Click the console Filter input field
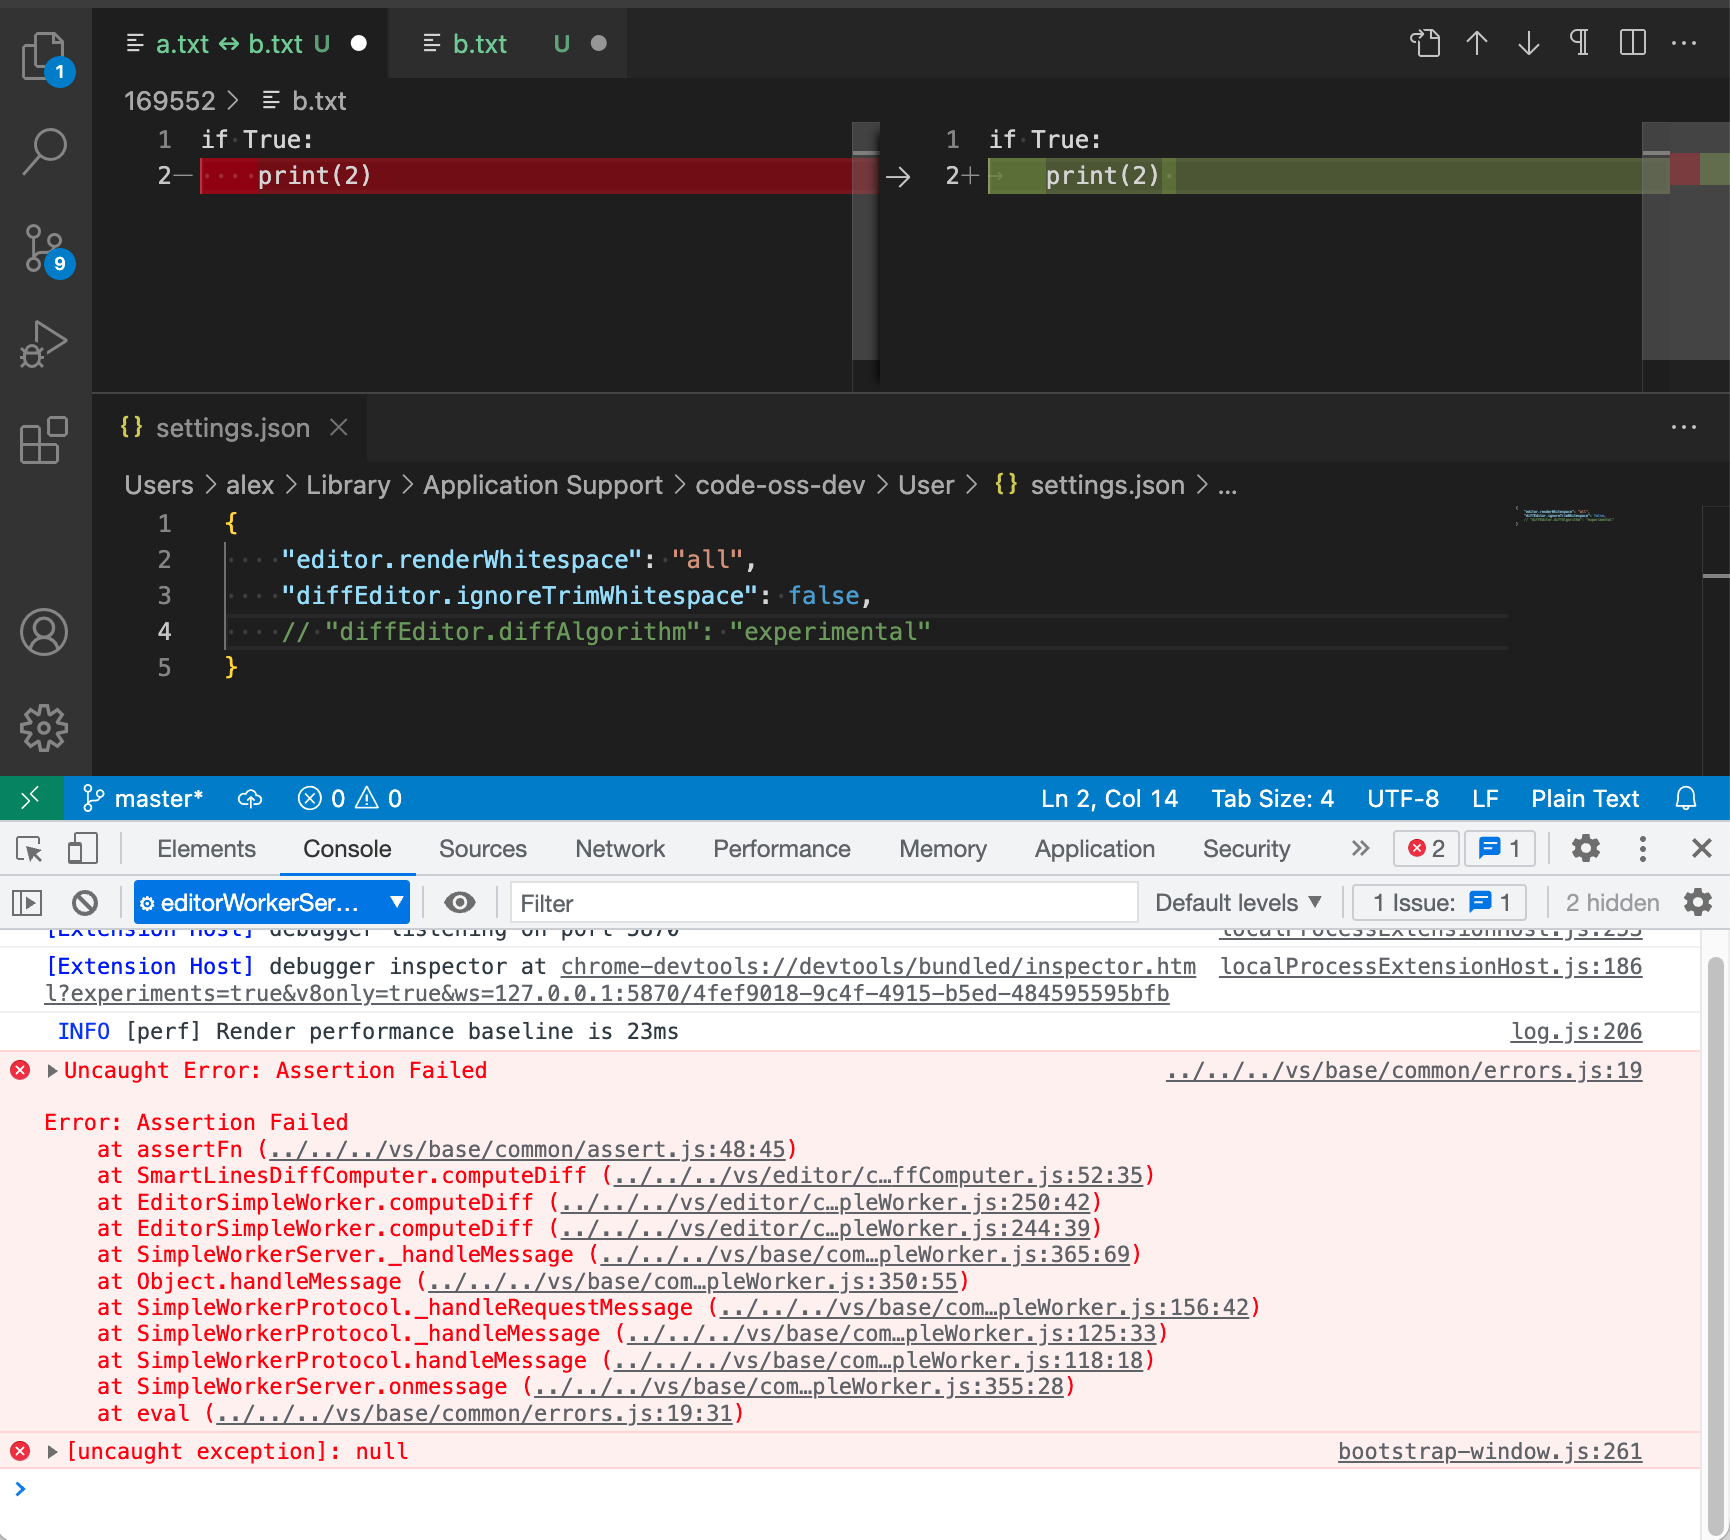1730x1540 pixels. 822,901
